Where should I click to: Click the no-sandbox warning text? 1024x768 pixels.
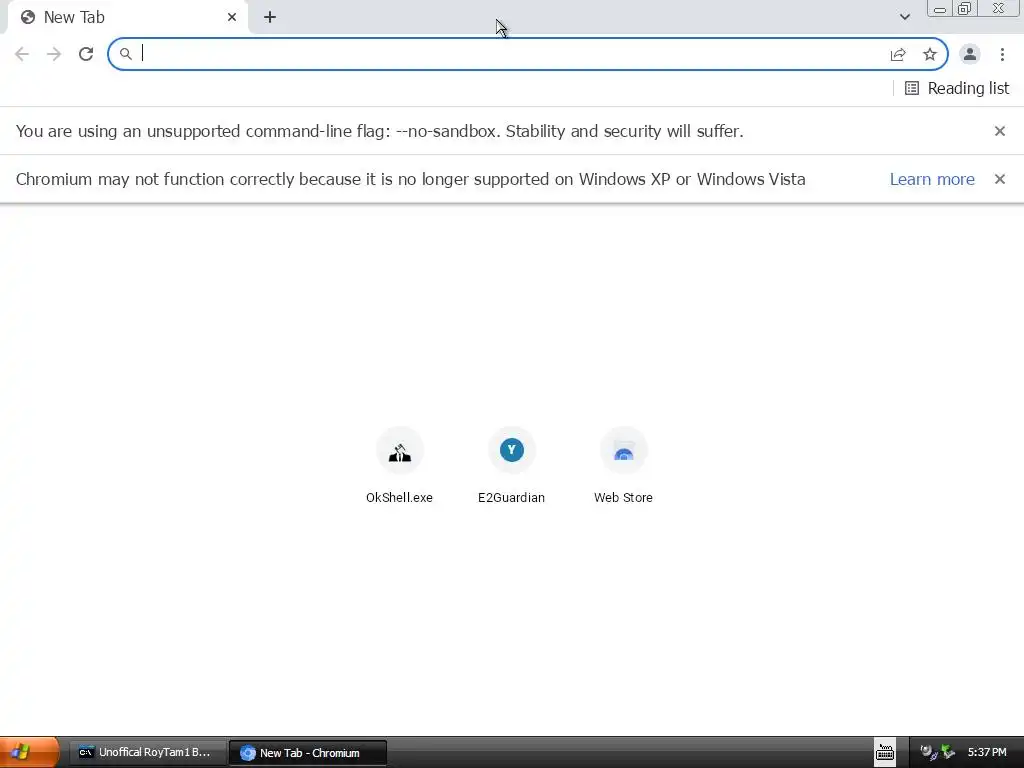[379, 131]
